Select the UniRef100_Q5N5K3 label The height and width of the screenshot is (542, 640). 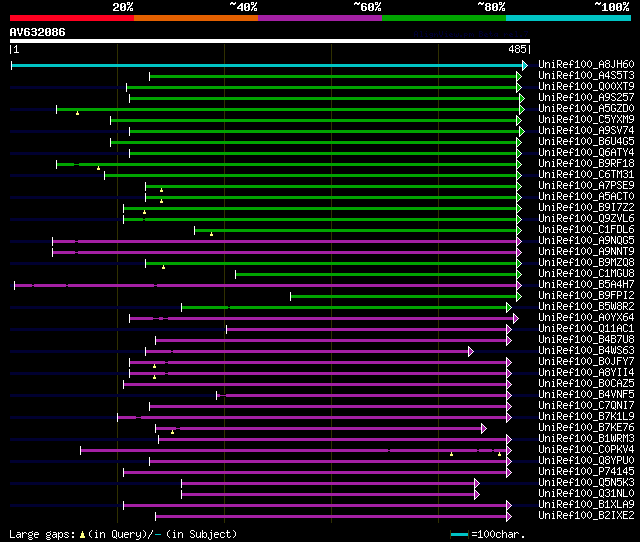click(x=586, y=483)
